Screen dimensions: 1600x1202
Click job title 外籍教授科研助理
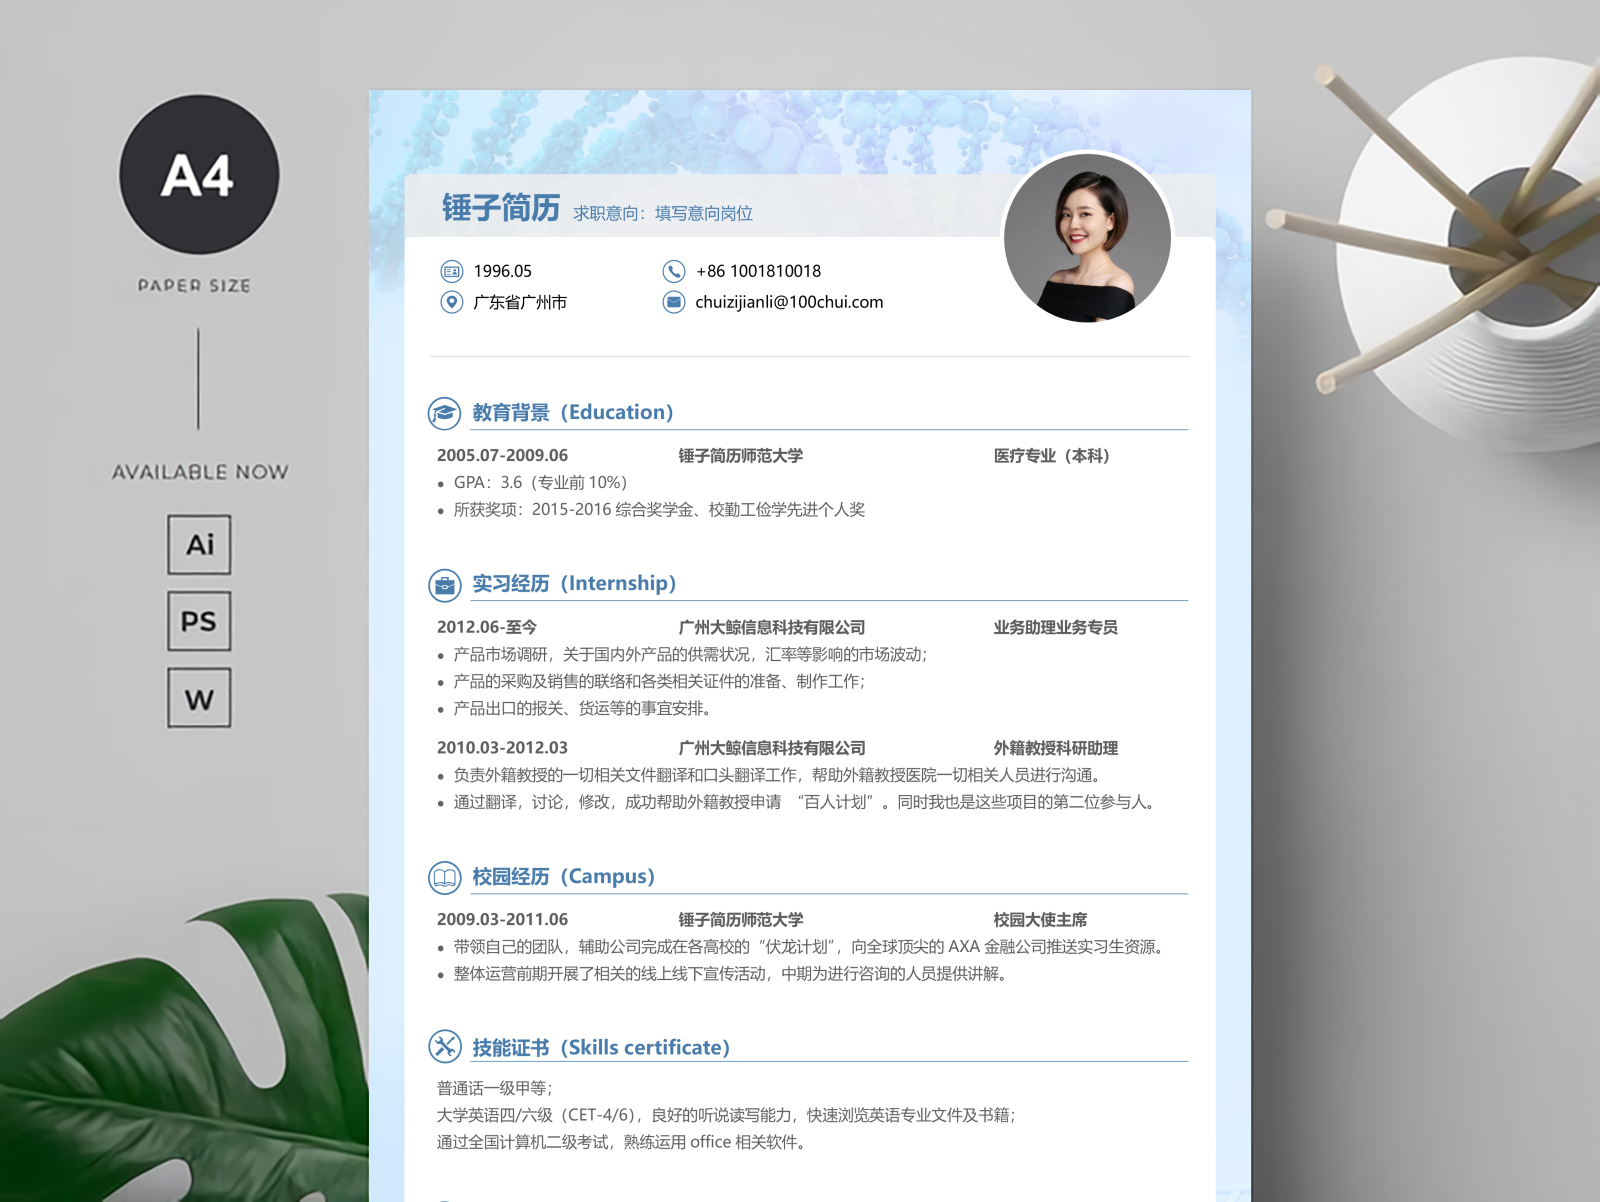tap(1056, 747)
